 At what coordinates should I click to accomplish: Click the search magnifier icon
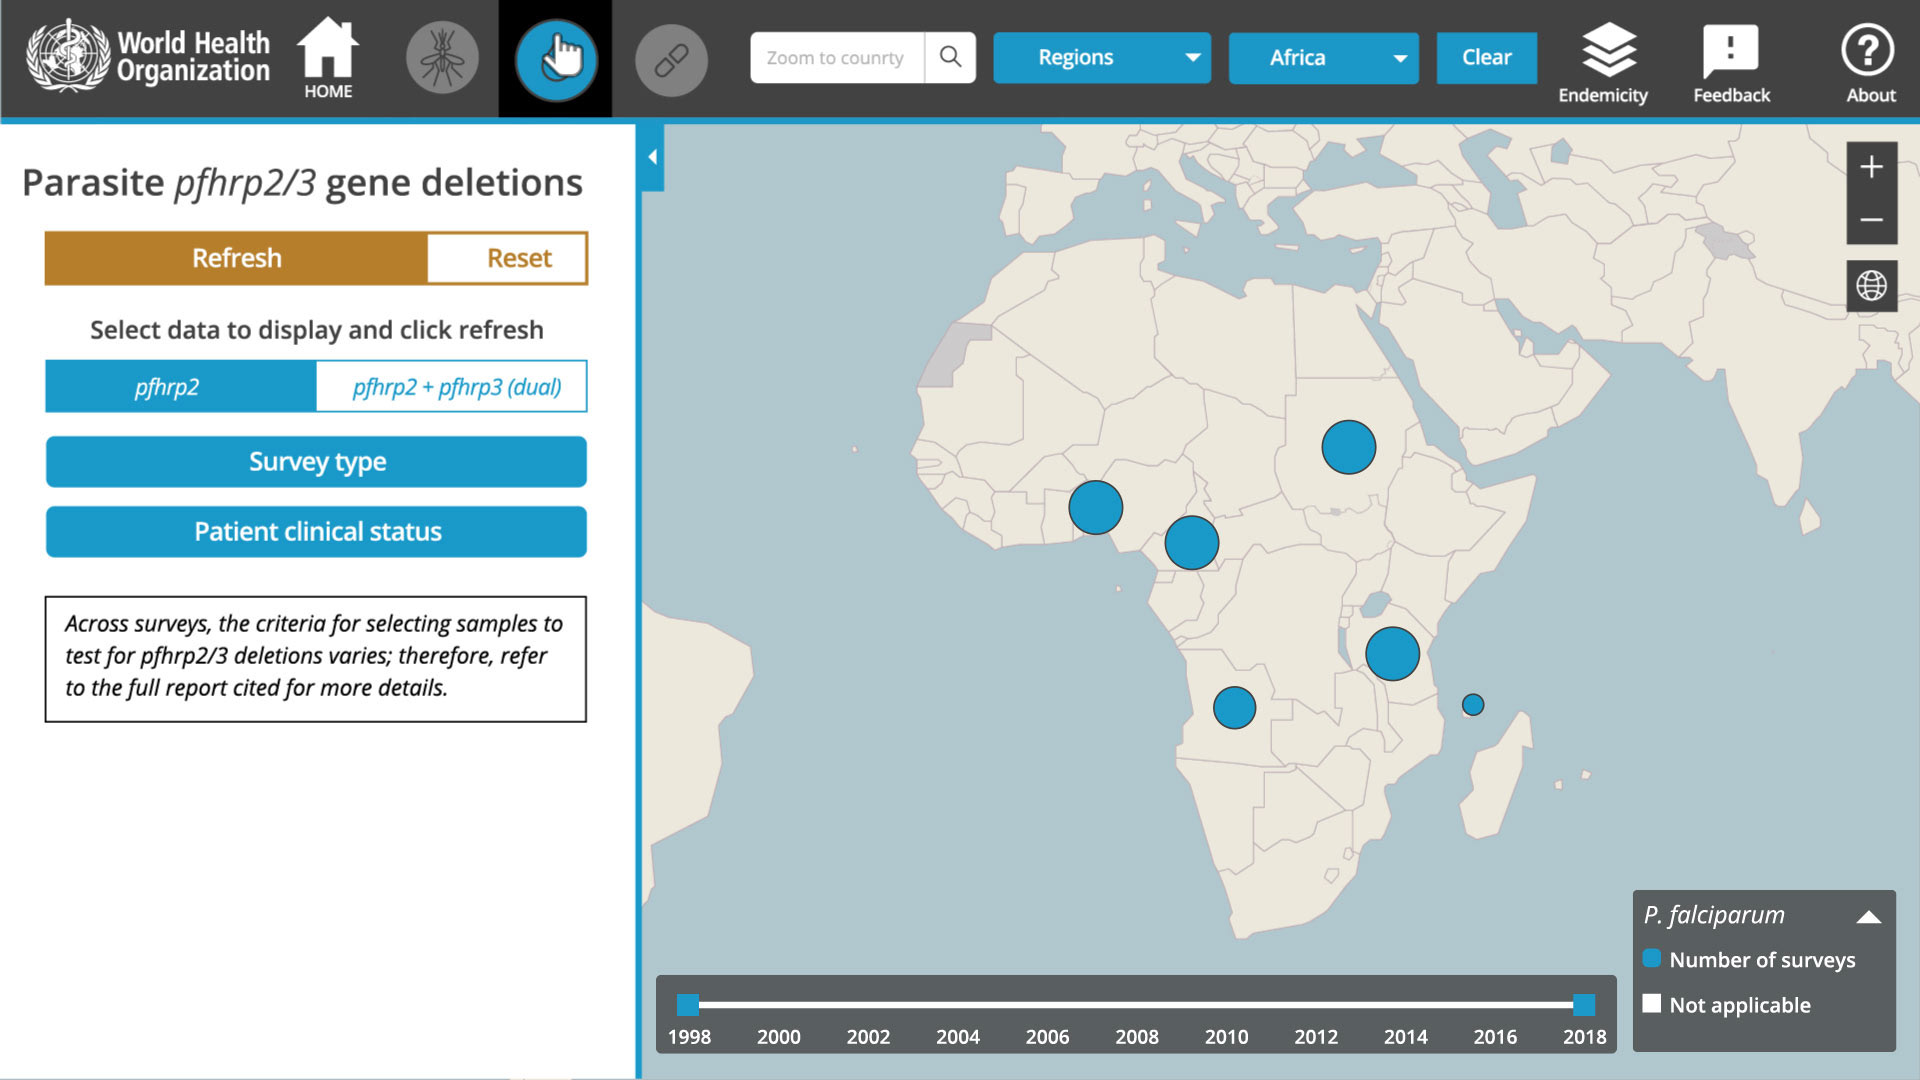tap(950, 58)
